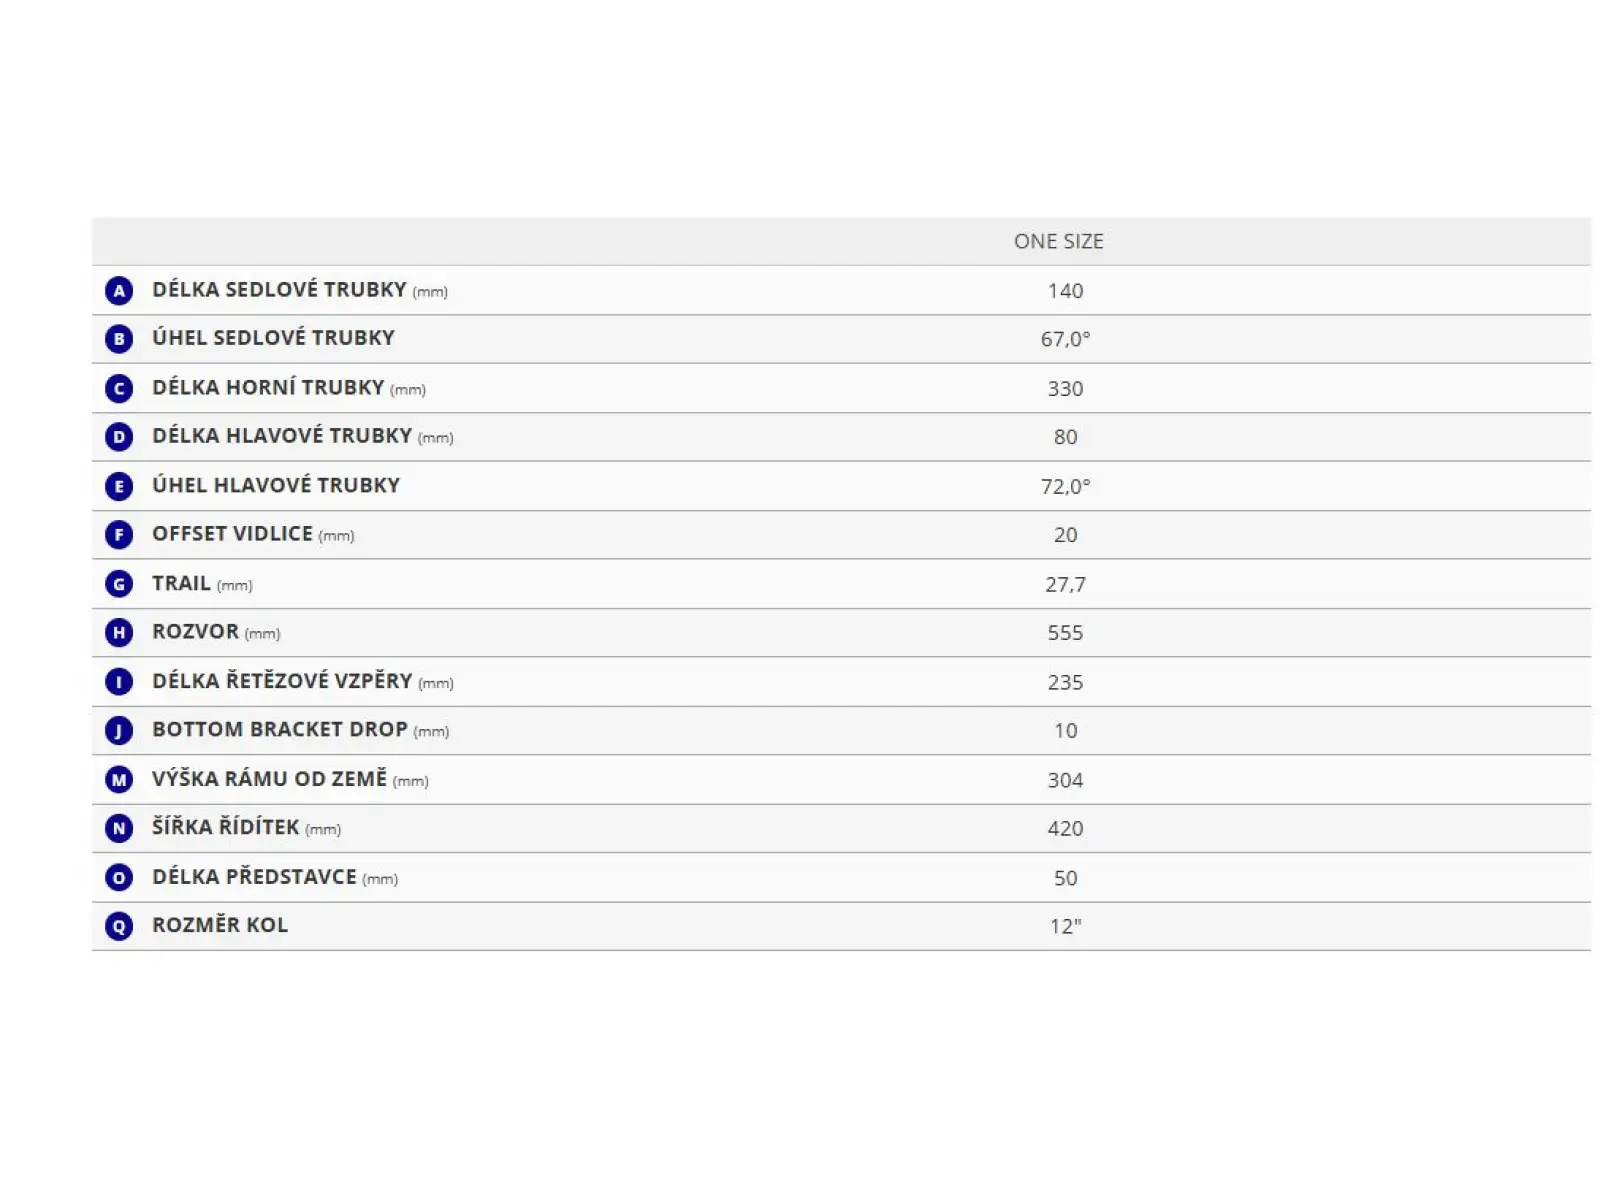Select the head tube angle value 72,0°
The height and width of the screenshot is (1200, 1600).
pos(1065,486)
